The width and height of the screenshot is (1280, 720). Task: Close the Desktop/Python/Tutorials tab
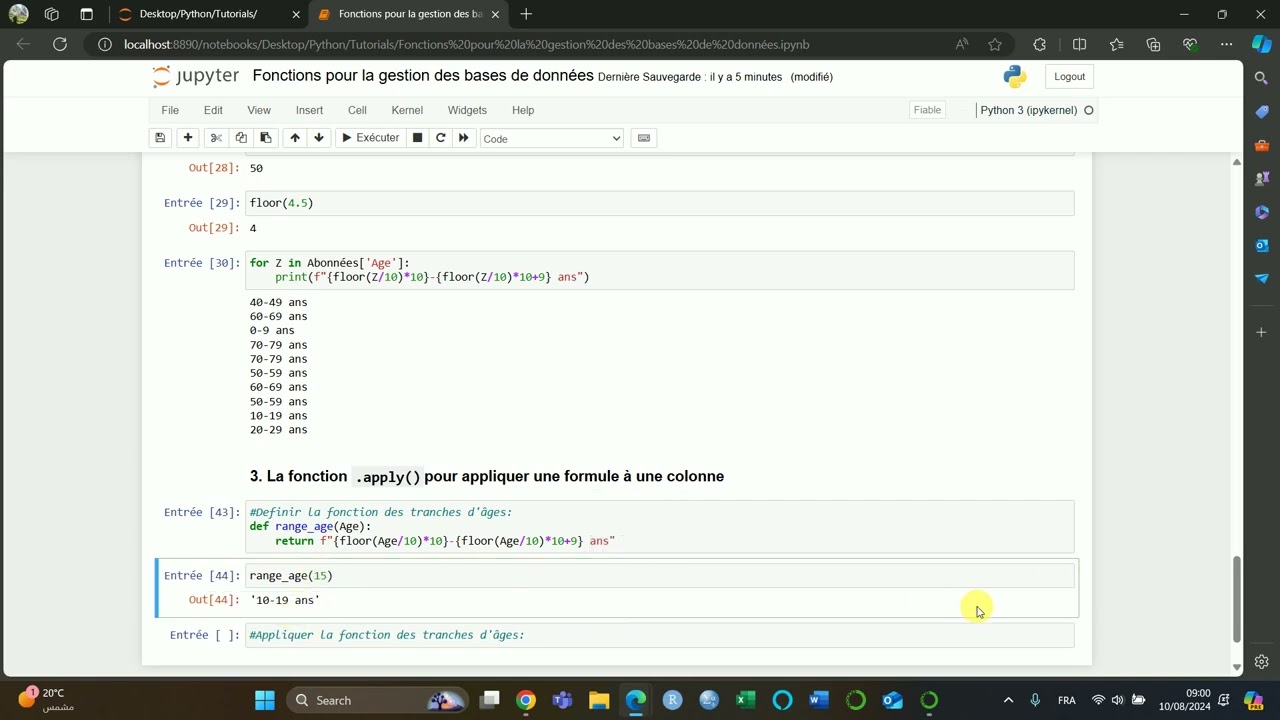point(296,14)
